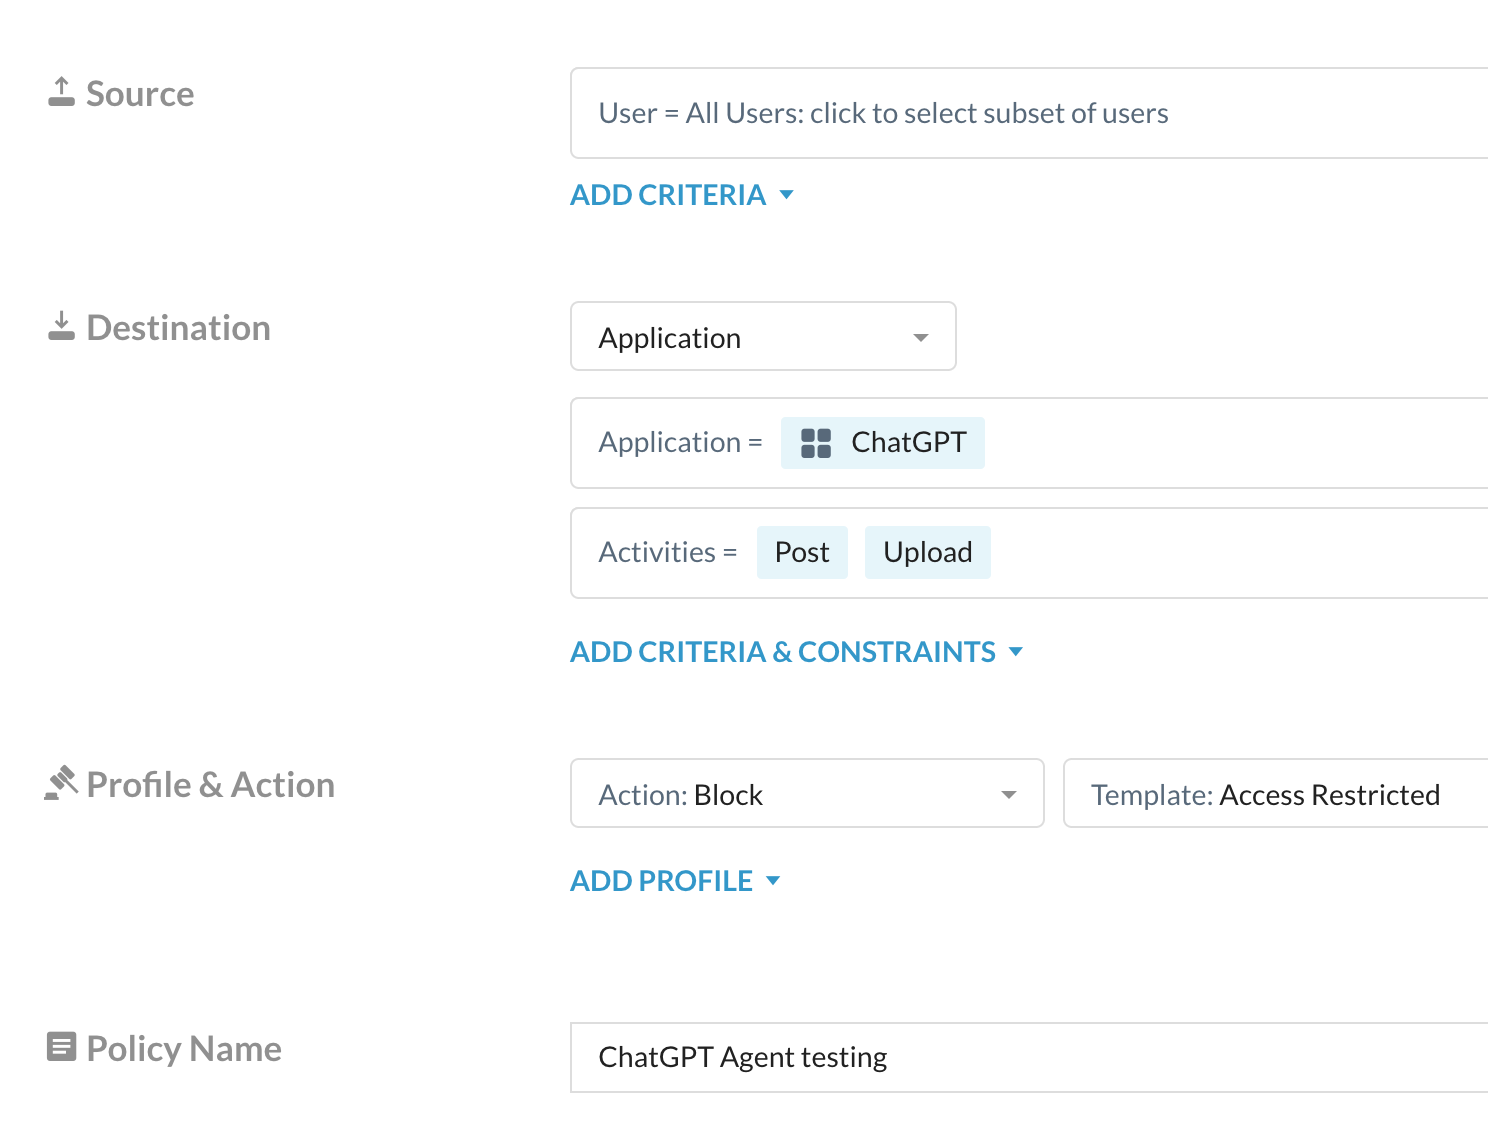Click the ChatGPT application grid icon
Screen dimensions: 1488x1126
pos(816,443)
